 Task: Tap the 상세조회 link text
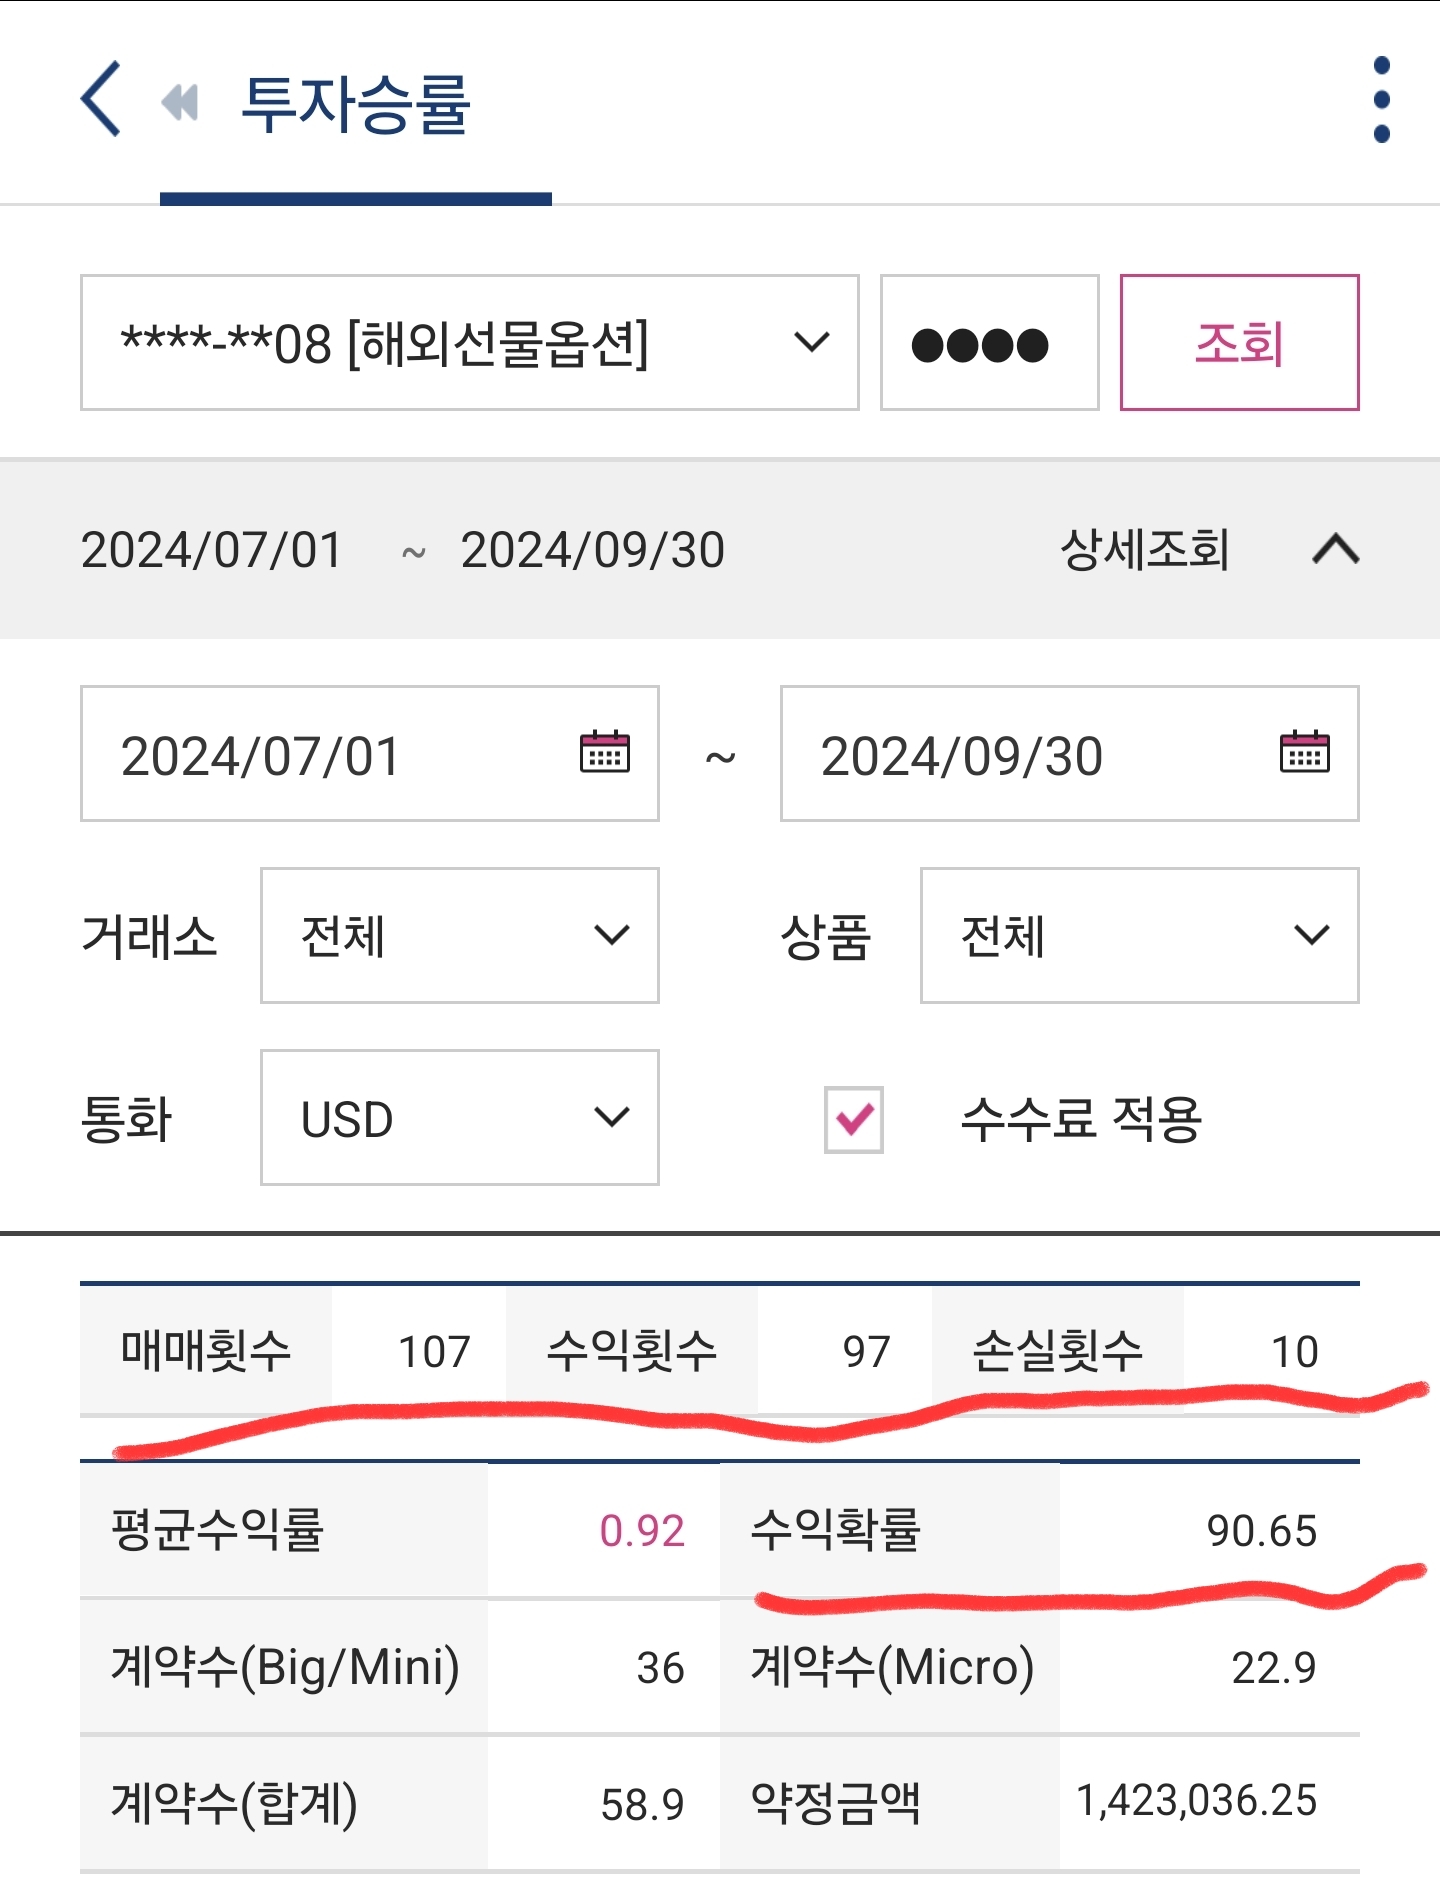[1145, 549]
